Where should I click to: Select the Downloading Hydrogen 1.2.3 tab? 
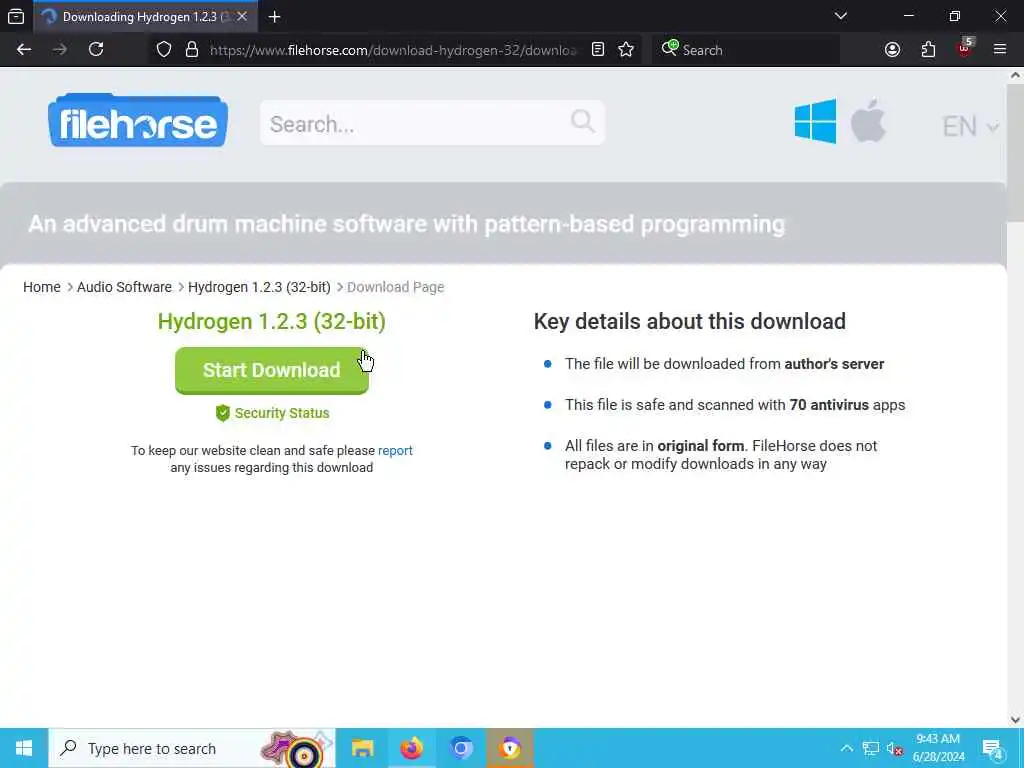pyautogui.click(x=144, y=17)
